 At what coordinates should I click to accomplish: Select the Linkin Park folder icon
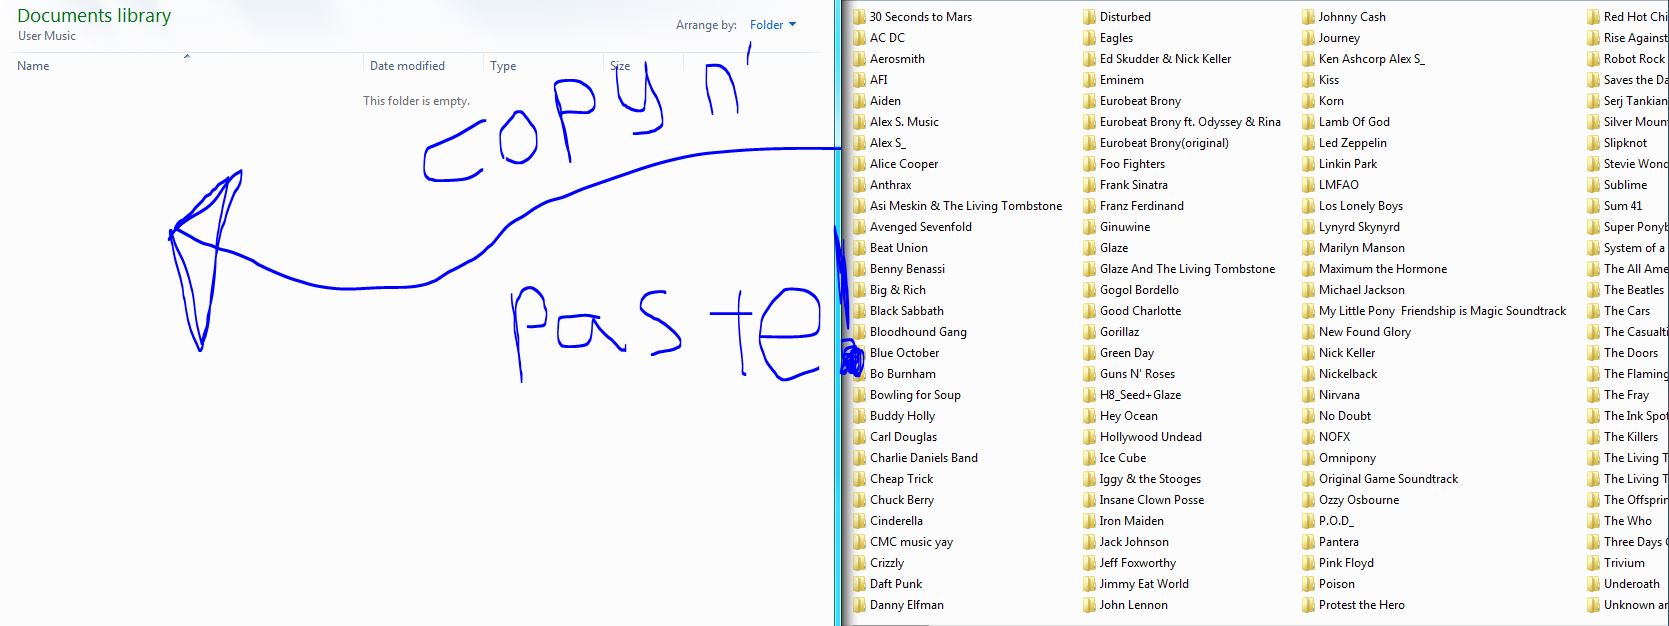tap(1308, 164)
